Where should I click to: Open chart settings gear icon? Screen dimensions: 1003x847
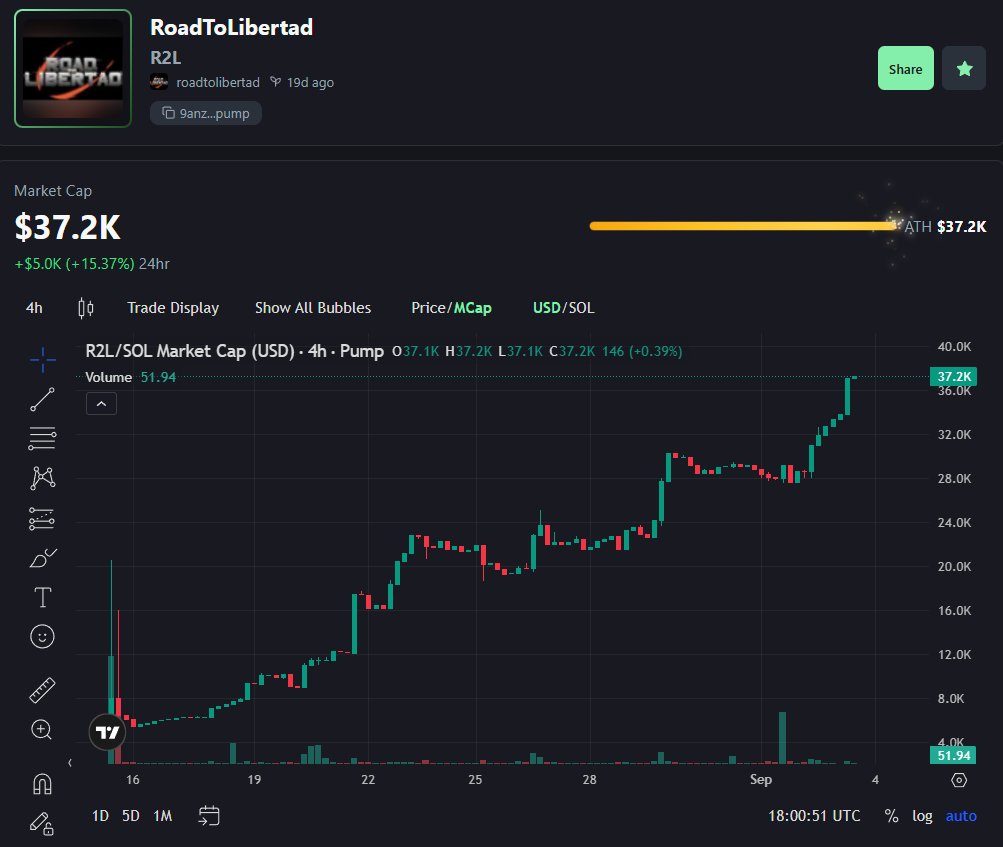(959, 780)
